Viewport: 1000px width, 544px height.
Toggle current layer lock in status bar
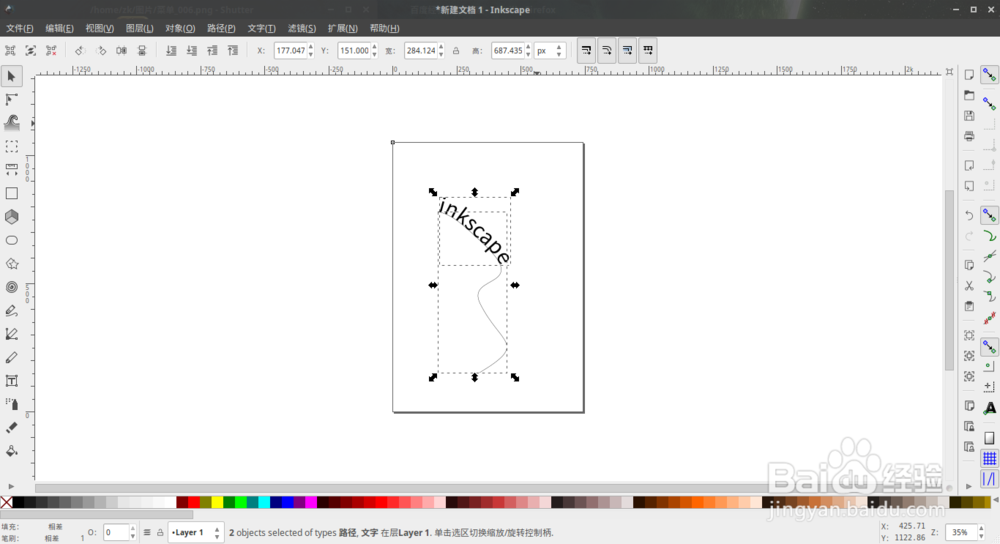pyautogui.click(x=160, y=532)
